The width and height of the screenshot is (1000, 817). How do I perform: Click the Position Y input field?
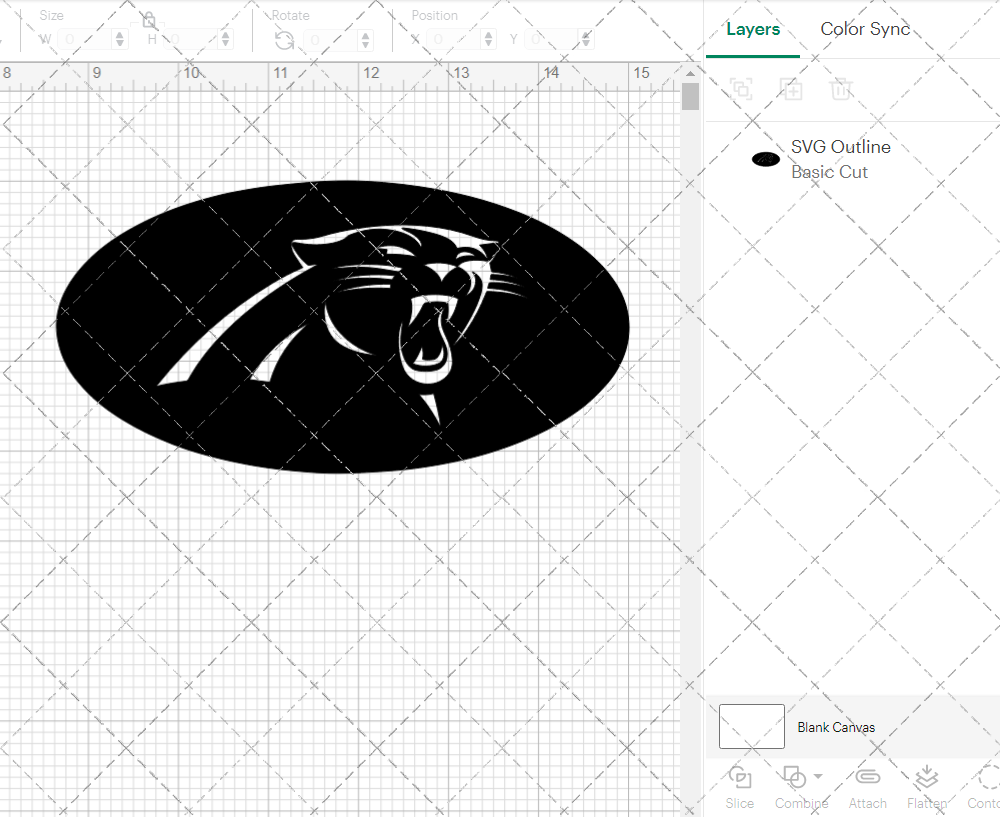pyautogui.click(x=552, y=40)
